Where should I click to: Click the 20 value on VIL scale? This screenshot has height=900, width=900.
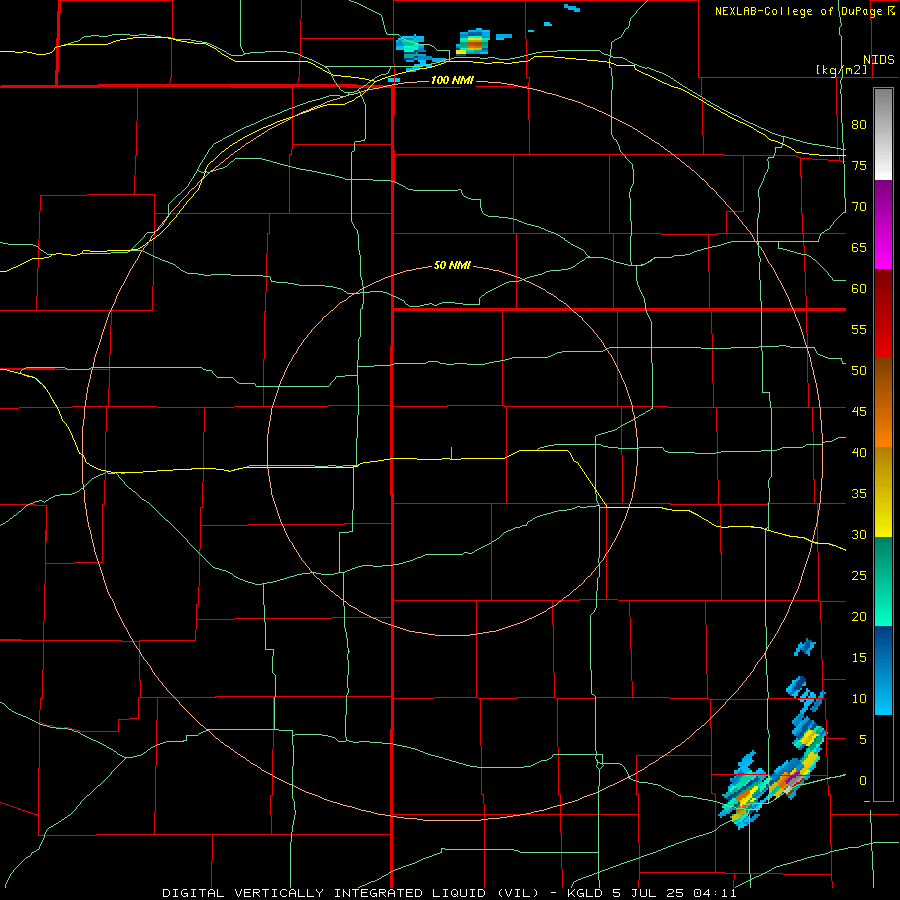click(x=859, y=617)
